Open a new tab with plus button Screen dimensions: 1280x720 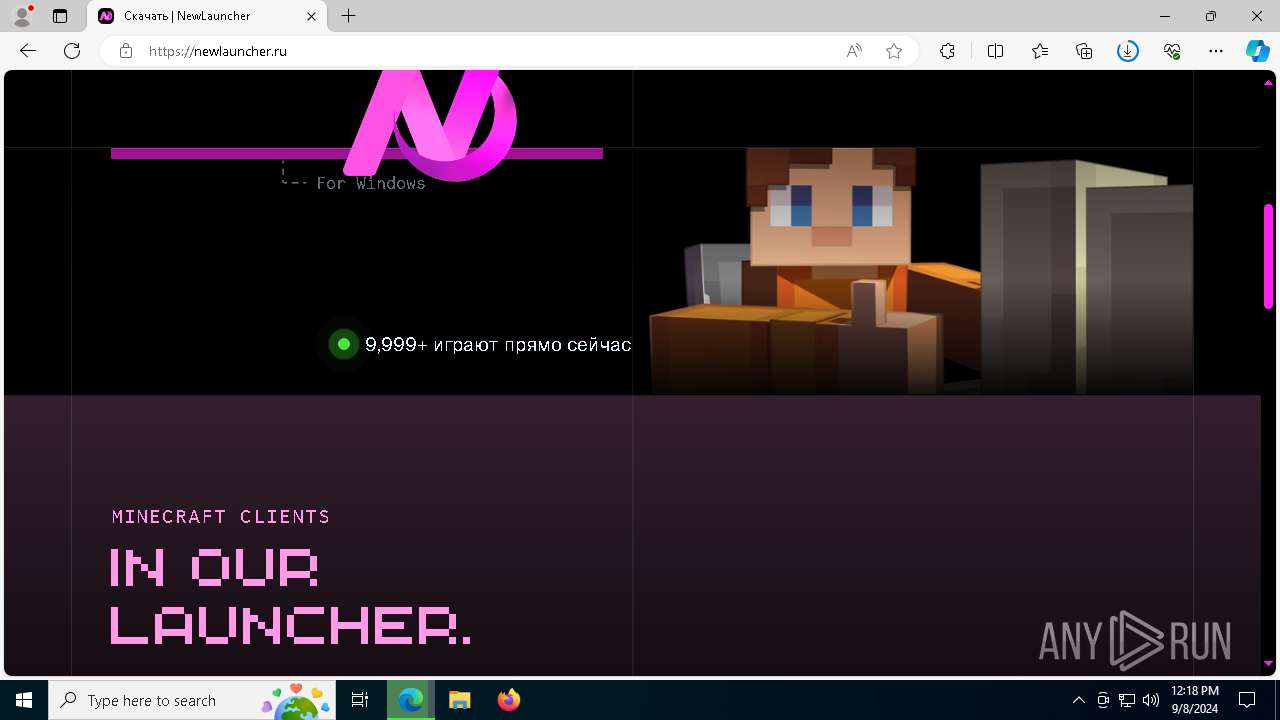(x=348, y=16)
